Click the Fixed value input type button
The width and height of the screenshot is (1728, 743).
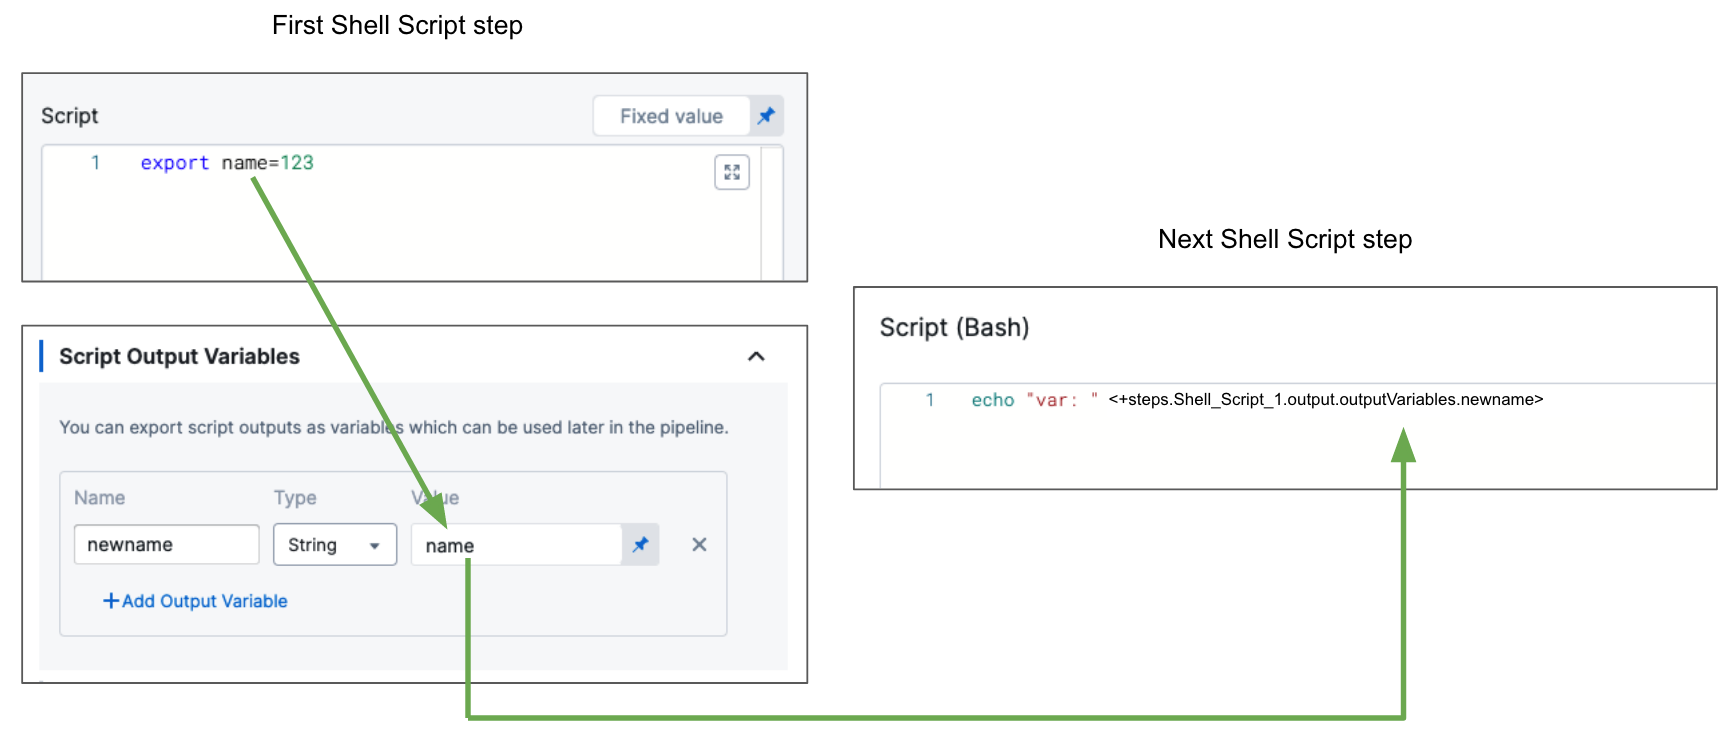(x=671, y=116)
